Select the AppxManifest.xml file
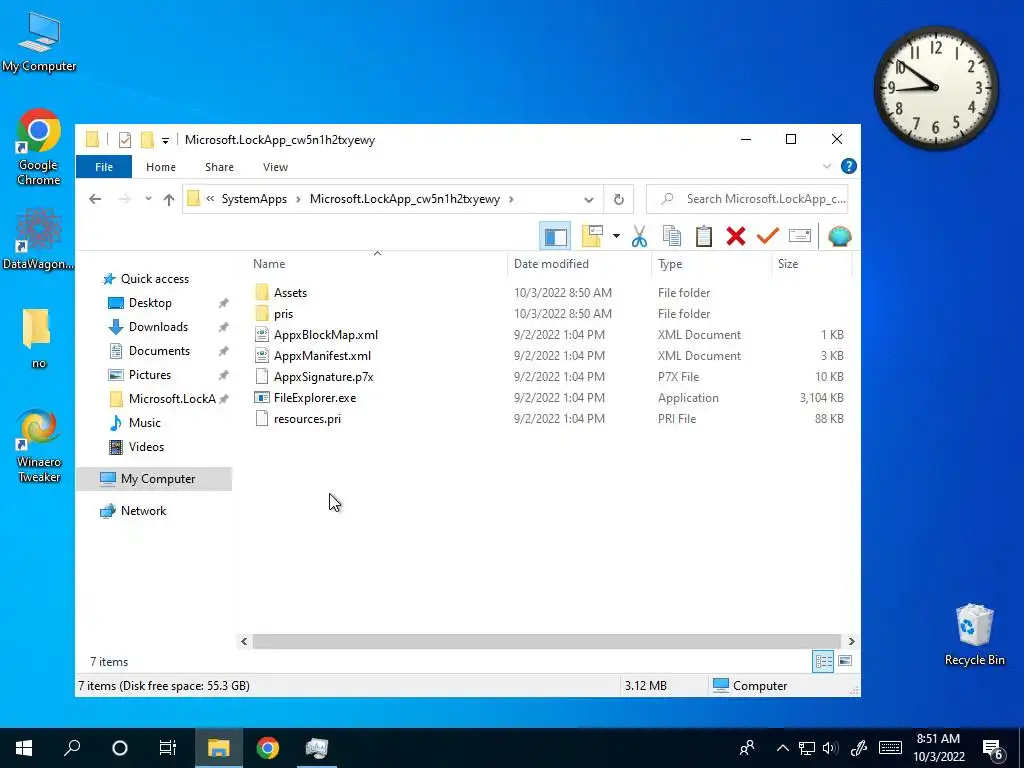The height and width of the screenshot is (768, 1024). pos(322,355)
